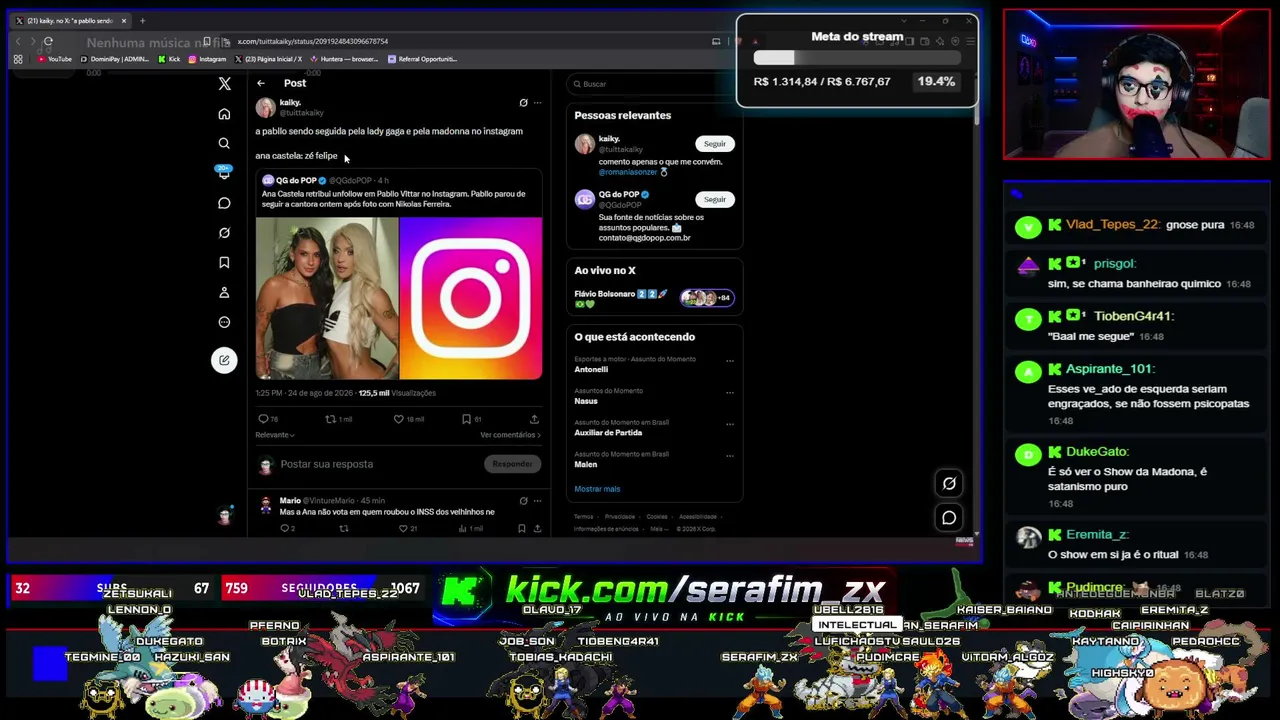Open Bookmarks icon in left sidebar

224,263
